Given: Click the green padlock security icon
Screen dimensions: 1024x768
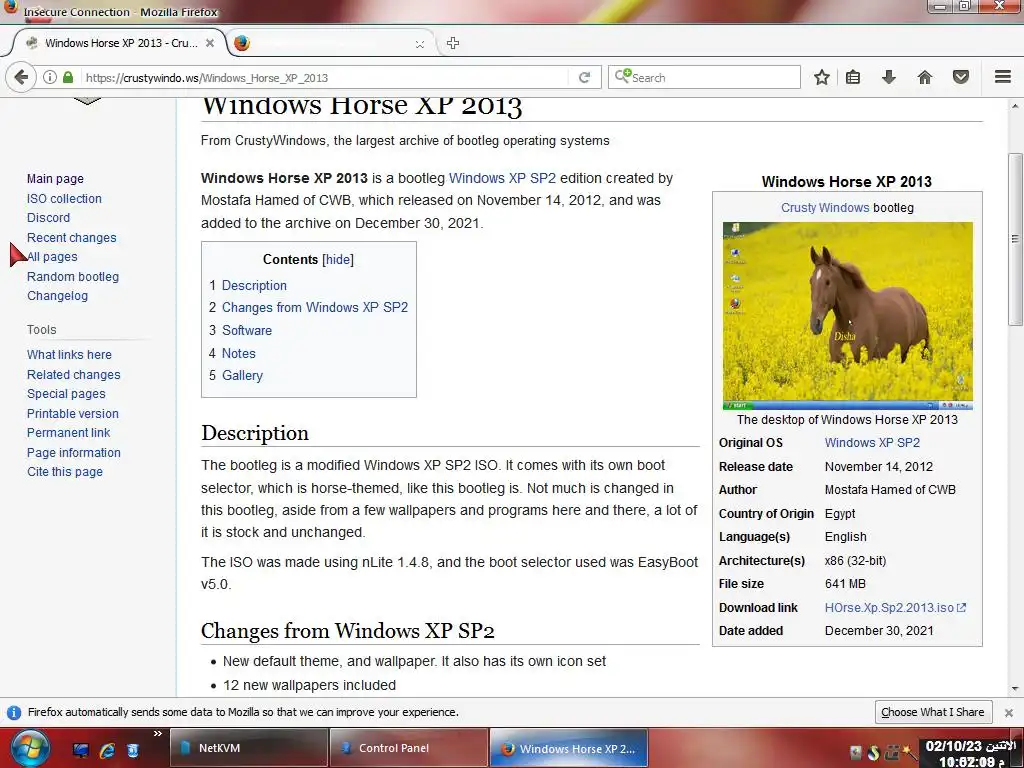Looking at the screenshot, I should [68, 77].
